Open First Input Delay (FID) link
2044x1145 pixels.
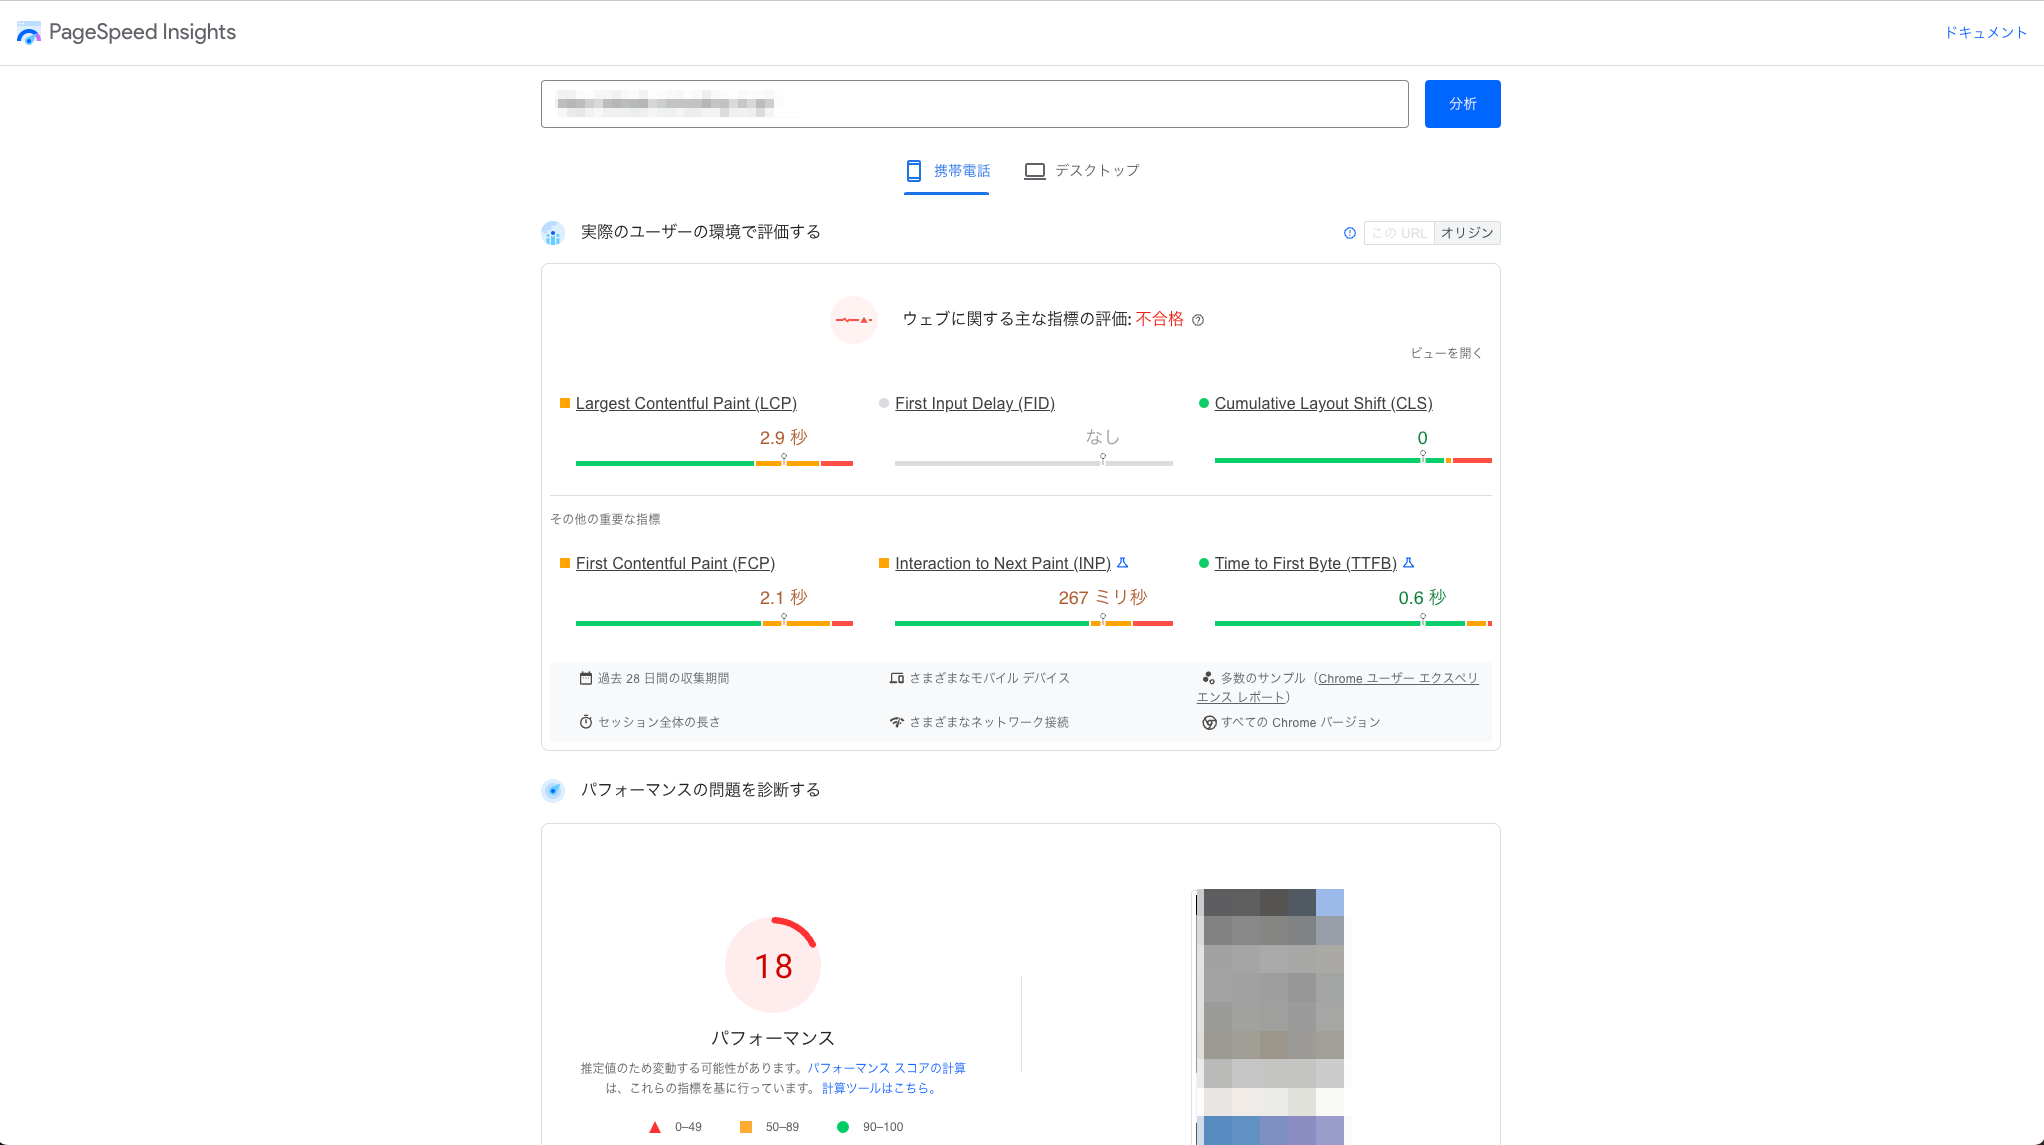(x=975, y=403)
